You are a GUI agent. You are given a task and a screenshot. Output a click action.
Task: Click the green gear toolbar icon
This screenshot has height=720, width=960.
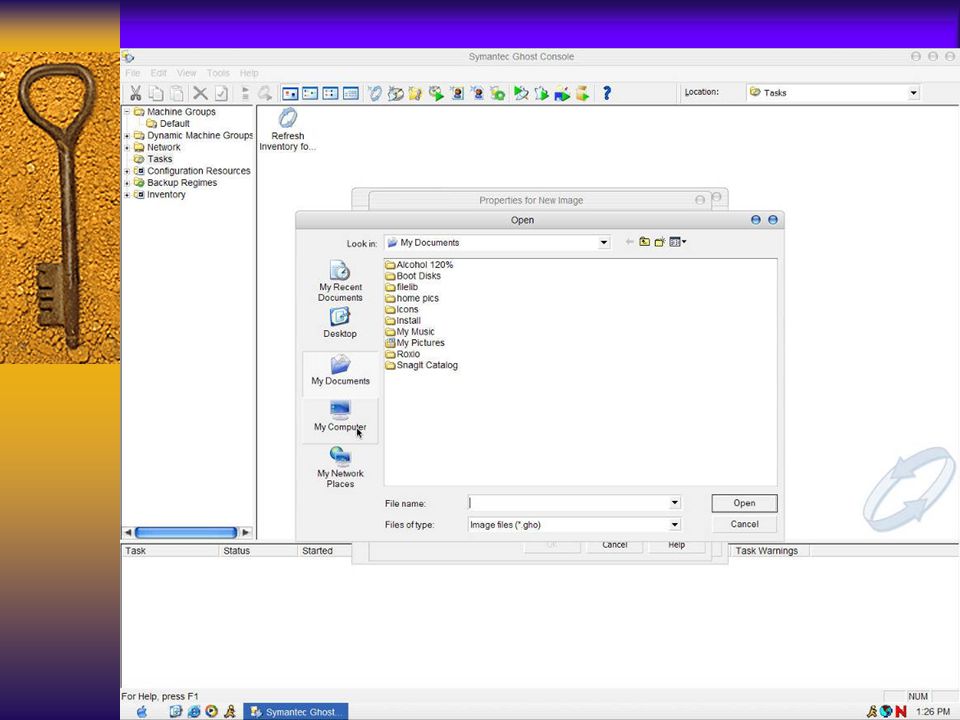498,93
